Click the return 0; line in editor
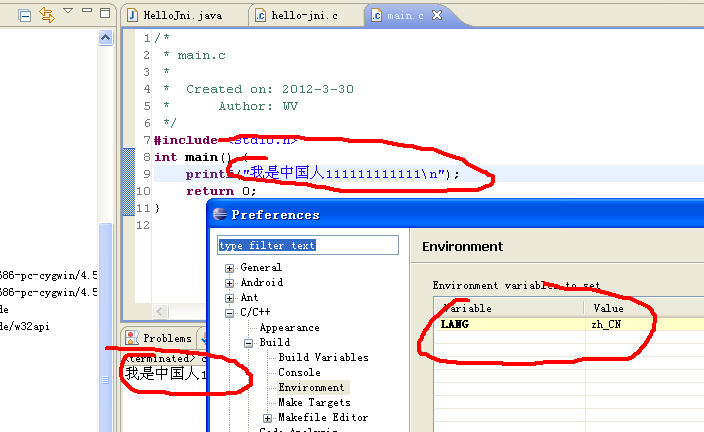Screen dimensions: 704x432 point(221,191)
